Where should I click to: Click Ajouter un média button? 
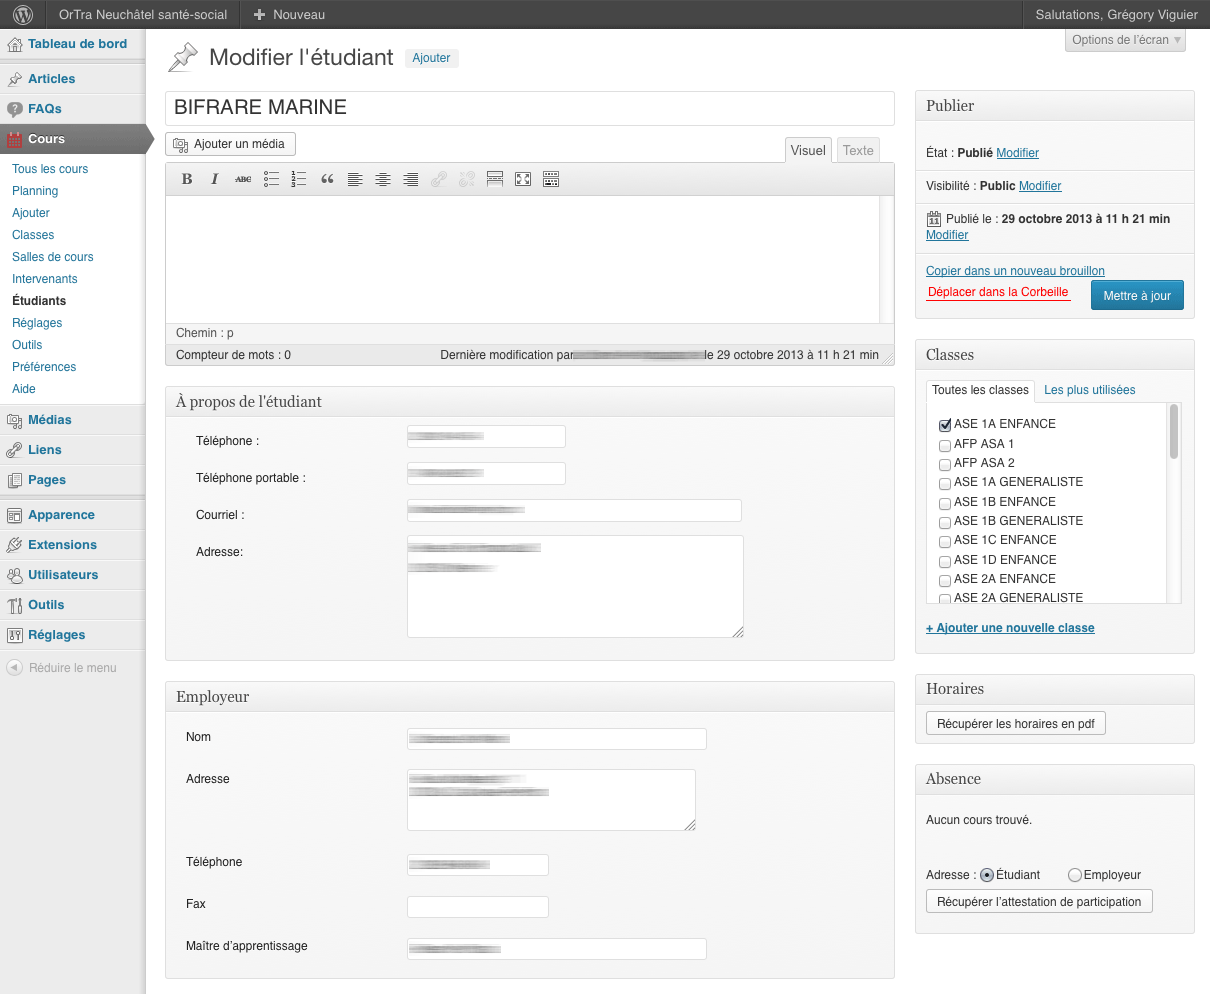point(230,144)
